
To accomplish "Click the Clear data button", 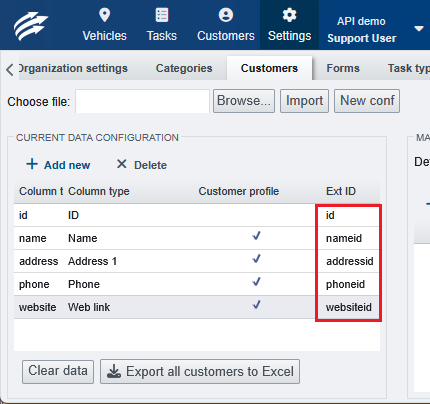I will (x=58, y=371).
